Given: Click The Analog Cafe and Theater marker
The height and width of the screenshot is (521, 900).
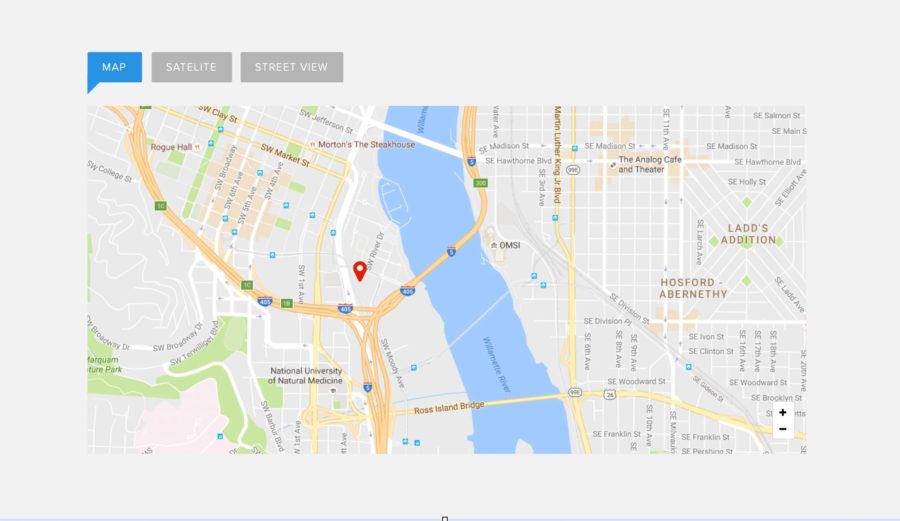Looking at the screenshot, I should pyautogui.click(x=613, y=165).
